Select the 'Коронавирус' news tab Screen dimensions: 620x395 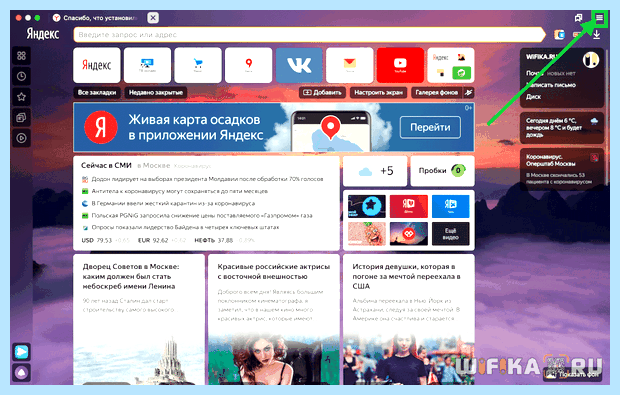coord(193,166)
